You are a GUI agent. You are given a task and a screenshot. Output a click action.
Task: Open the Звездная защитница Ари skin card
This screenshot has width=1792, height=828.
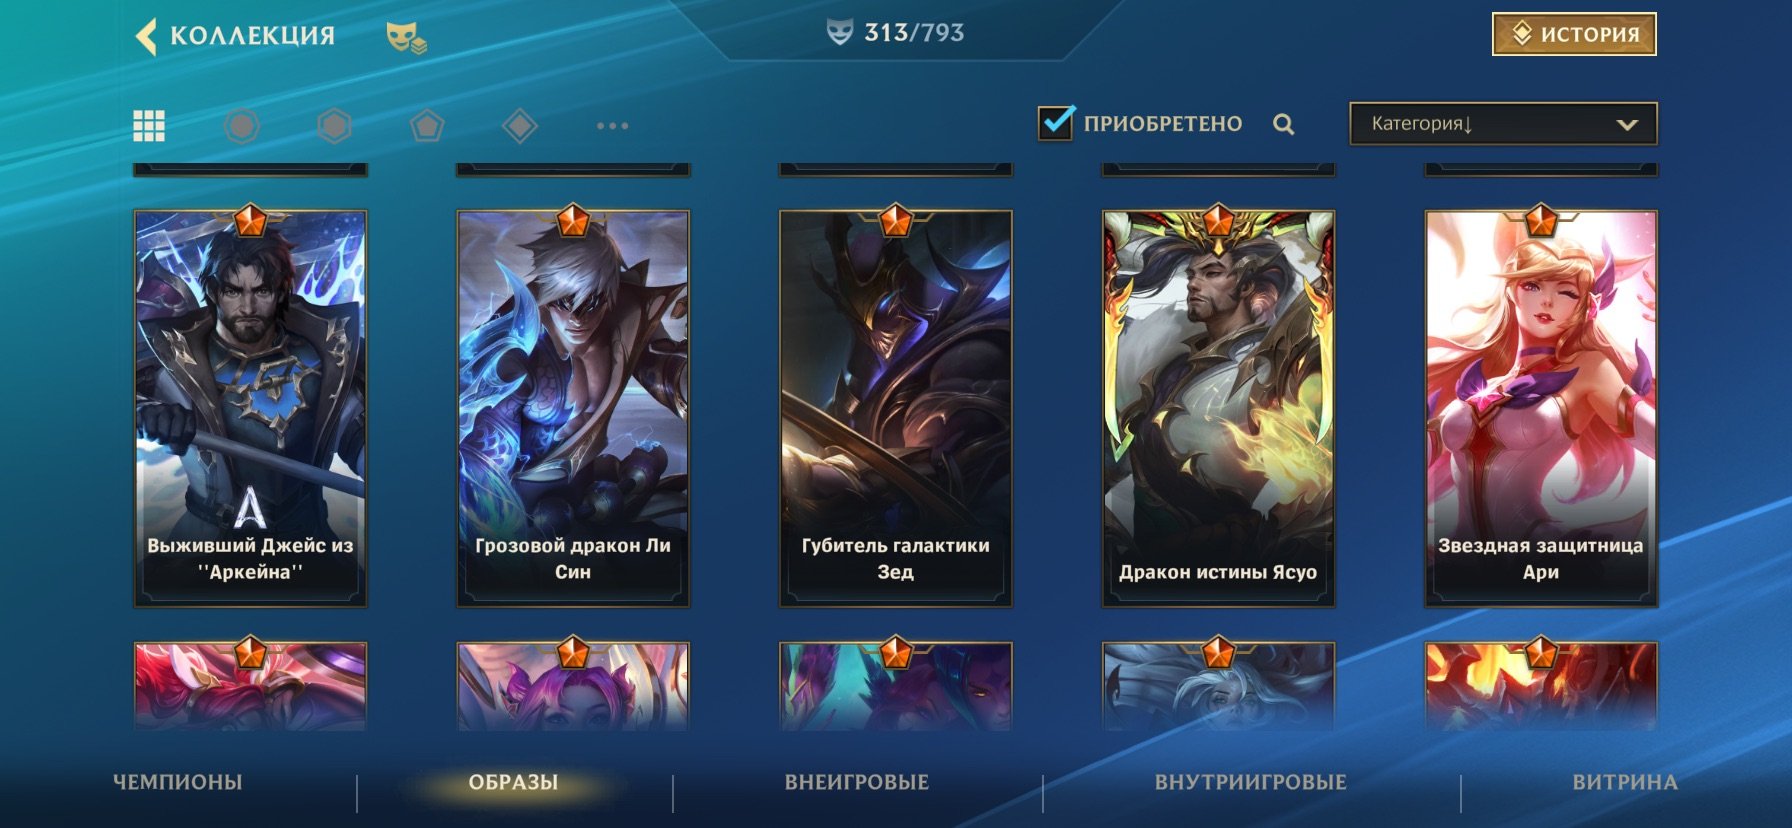click(x=1541, y=408)
